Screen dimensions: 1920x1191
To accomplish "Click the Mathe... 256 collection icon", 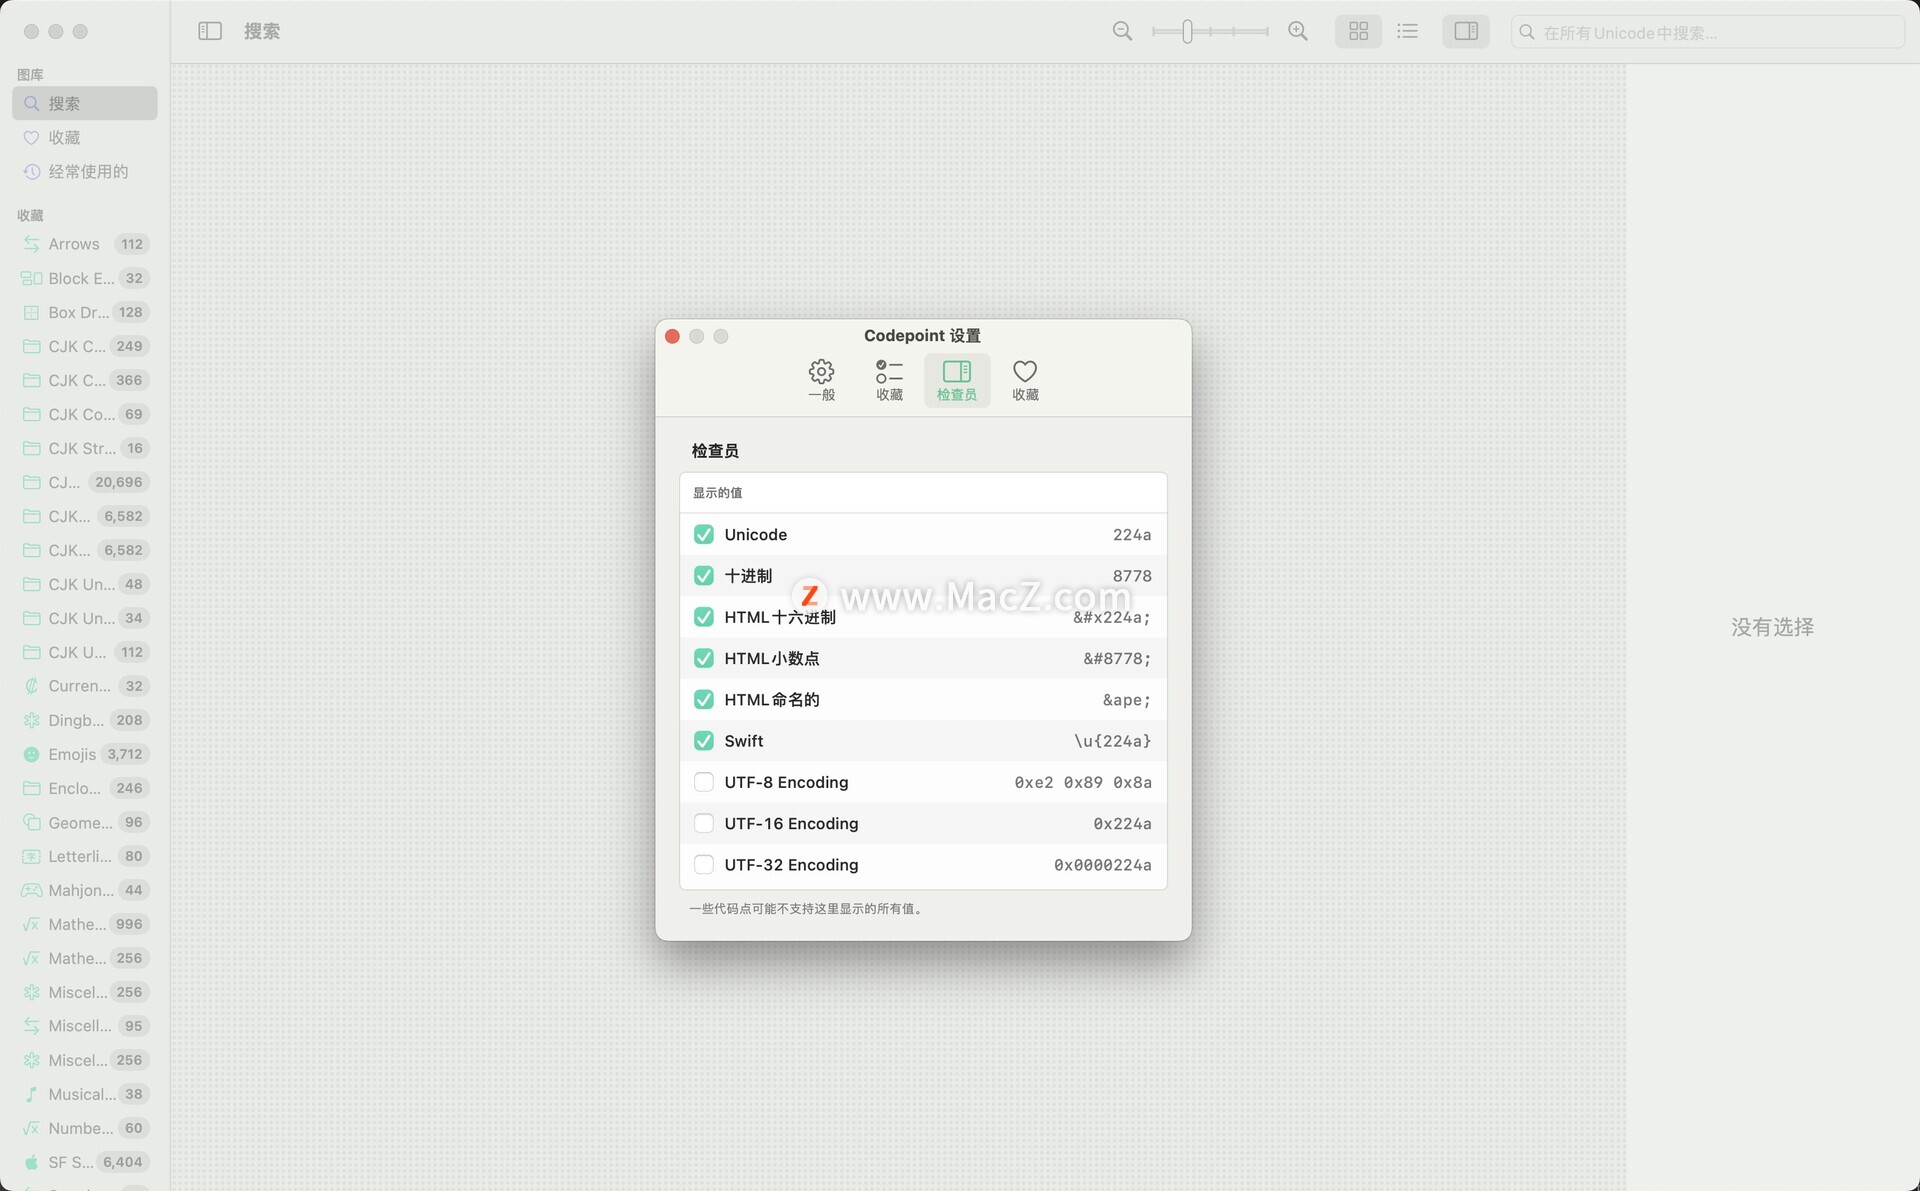I will 31,958.
